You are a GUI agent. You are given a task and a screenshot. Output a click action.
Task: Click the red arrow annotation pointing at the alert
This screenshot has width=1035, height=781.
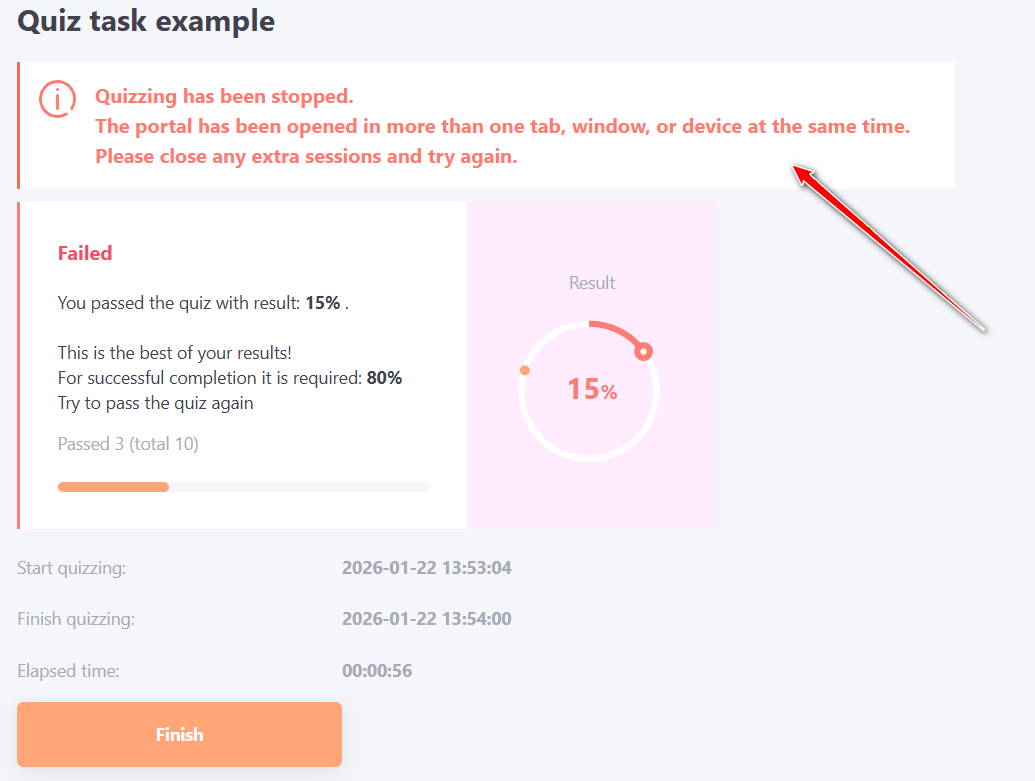889,246
